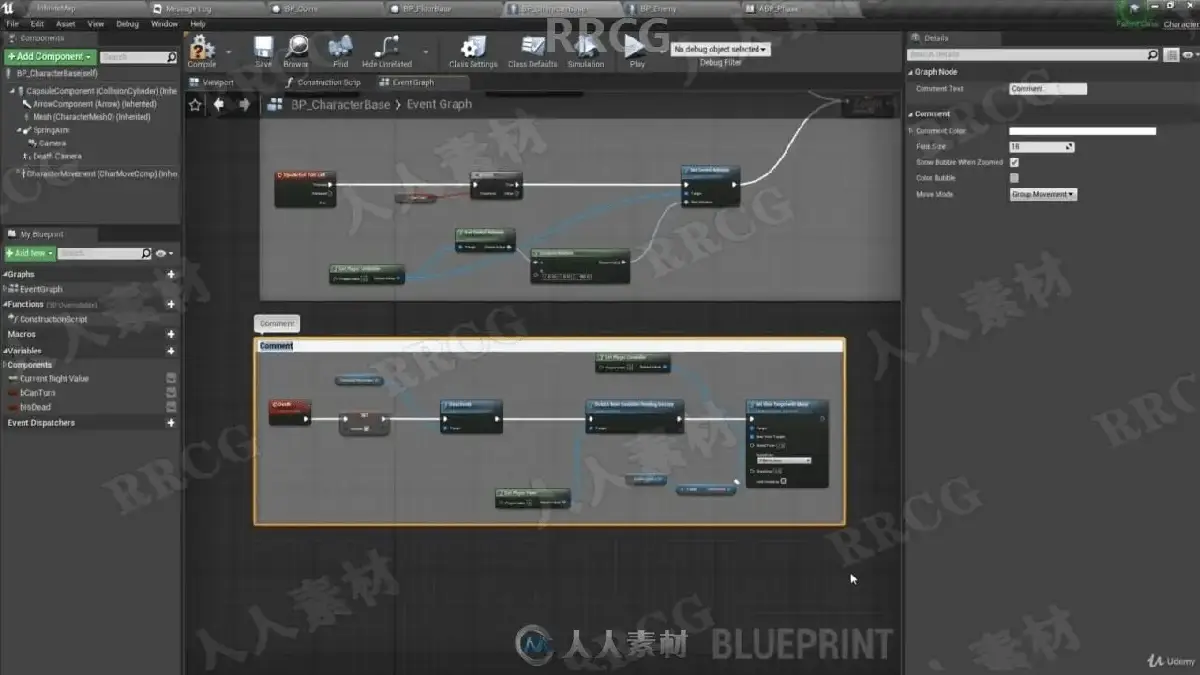Viewport: 1200px width, 675px height.
Task: Open the Debug menu
Action: tap(127, 23)
